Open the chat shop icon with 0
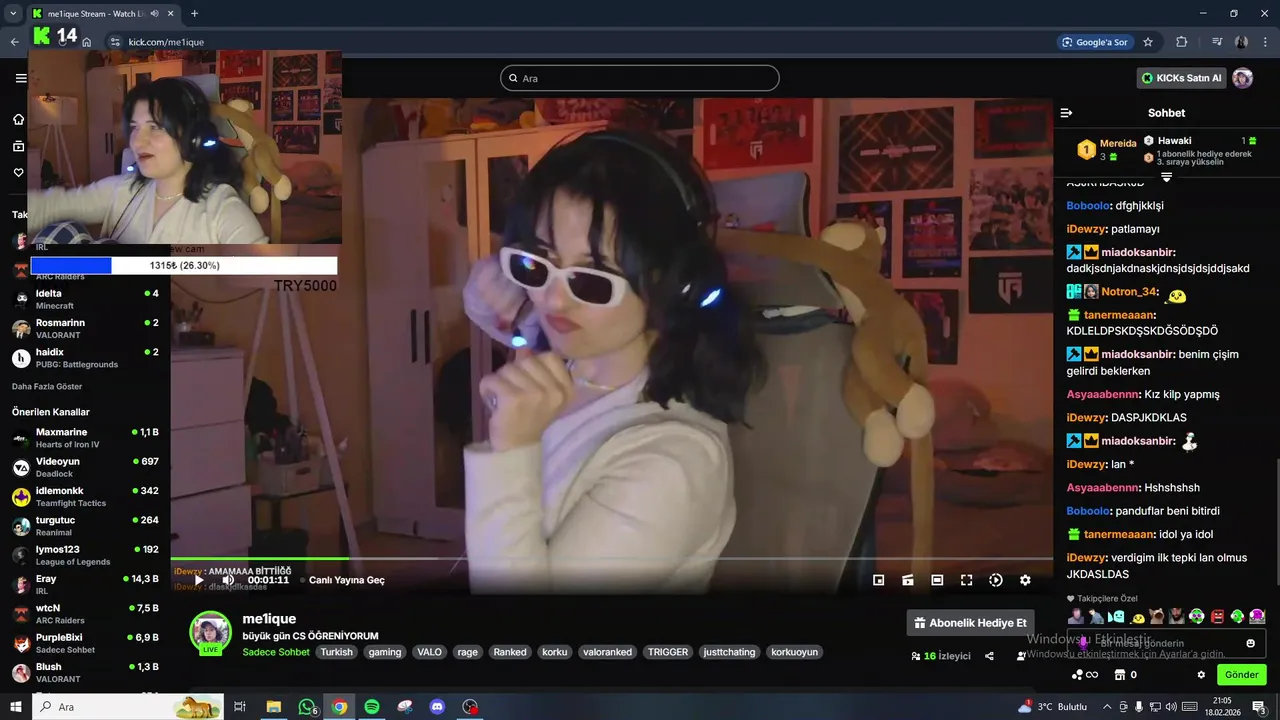The image size is (1280, 720). (x=1125, y=675)
